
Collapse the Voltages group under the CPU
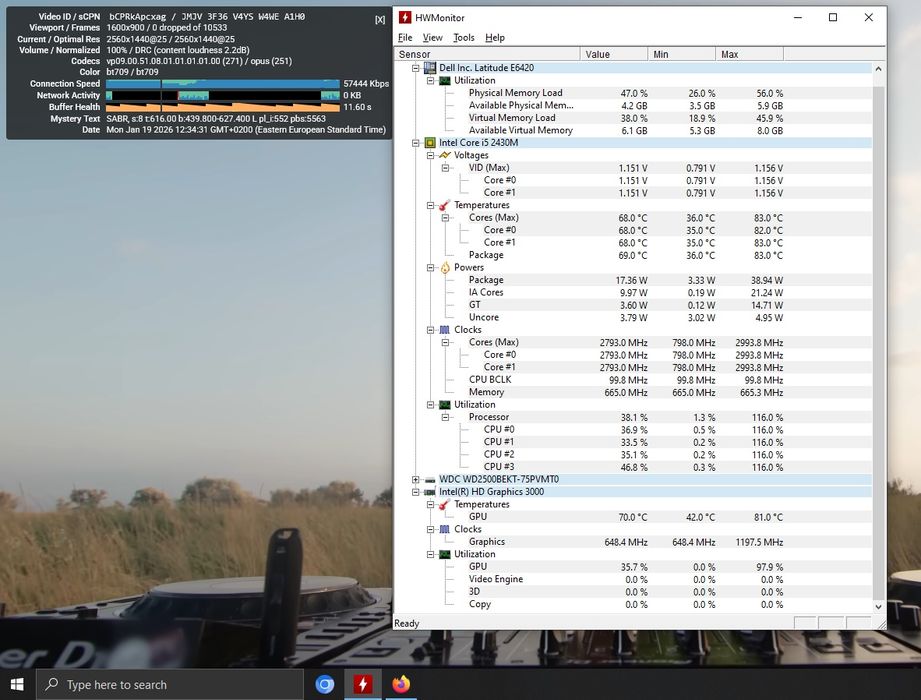(430, 155)
